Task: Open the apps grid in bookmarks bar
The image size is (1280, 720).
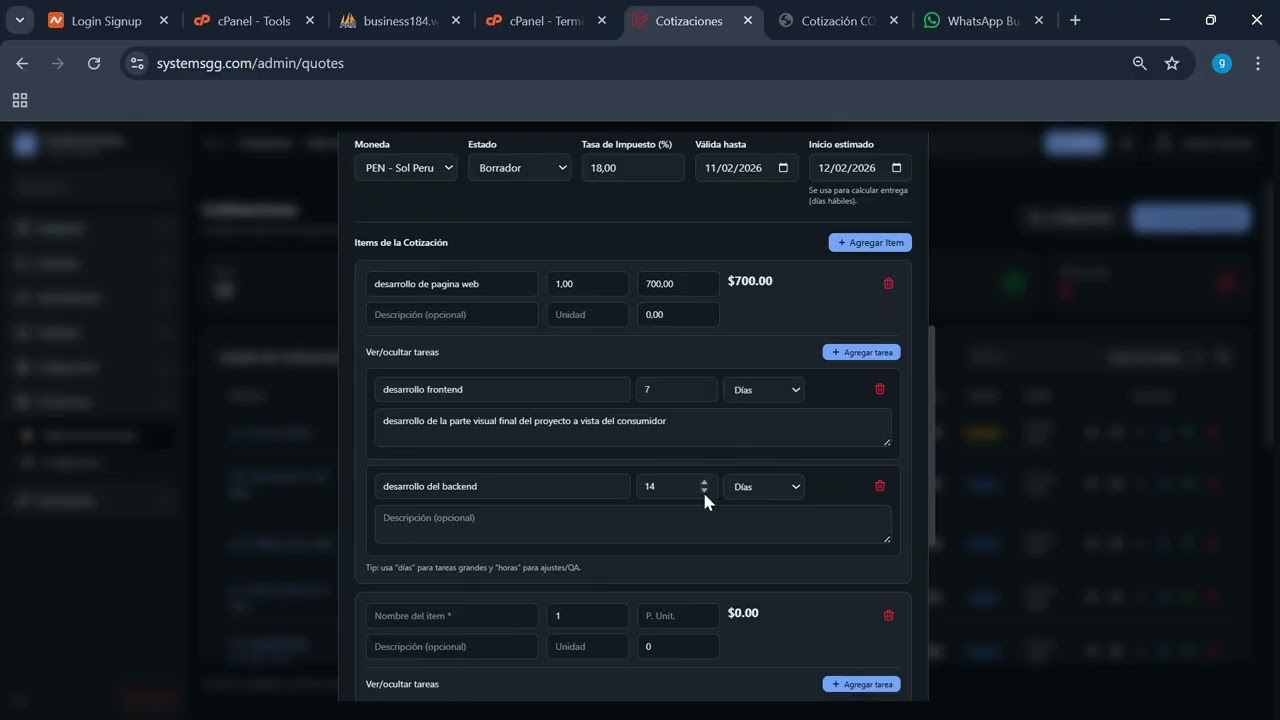Action: [x=20, y=100]
